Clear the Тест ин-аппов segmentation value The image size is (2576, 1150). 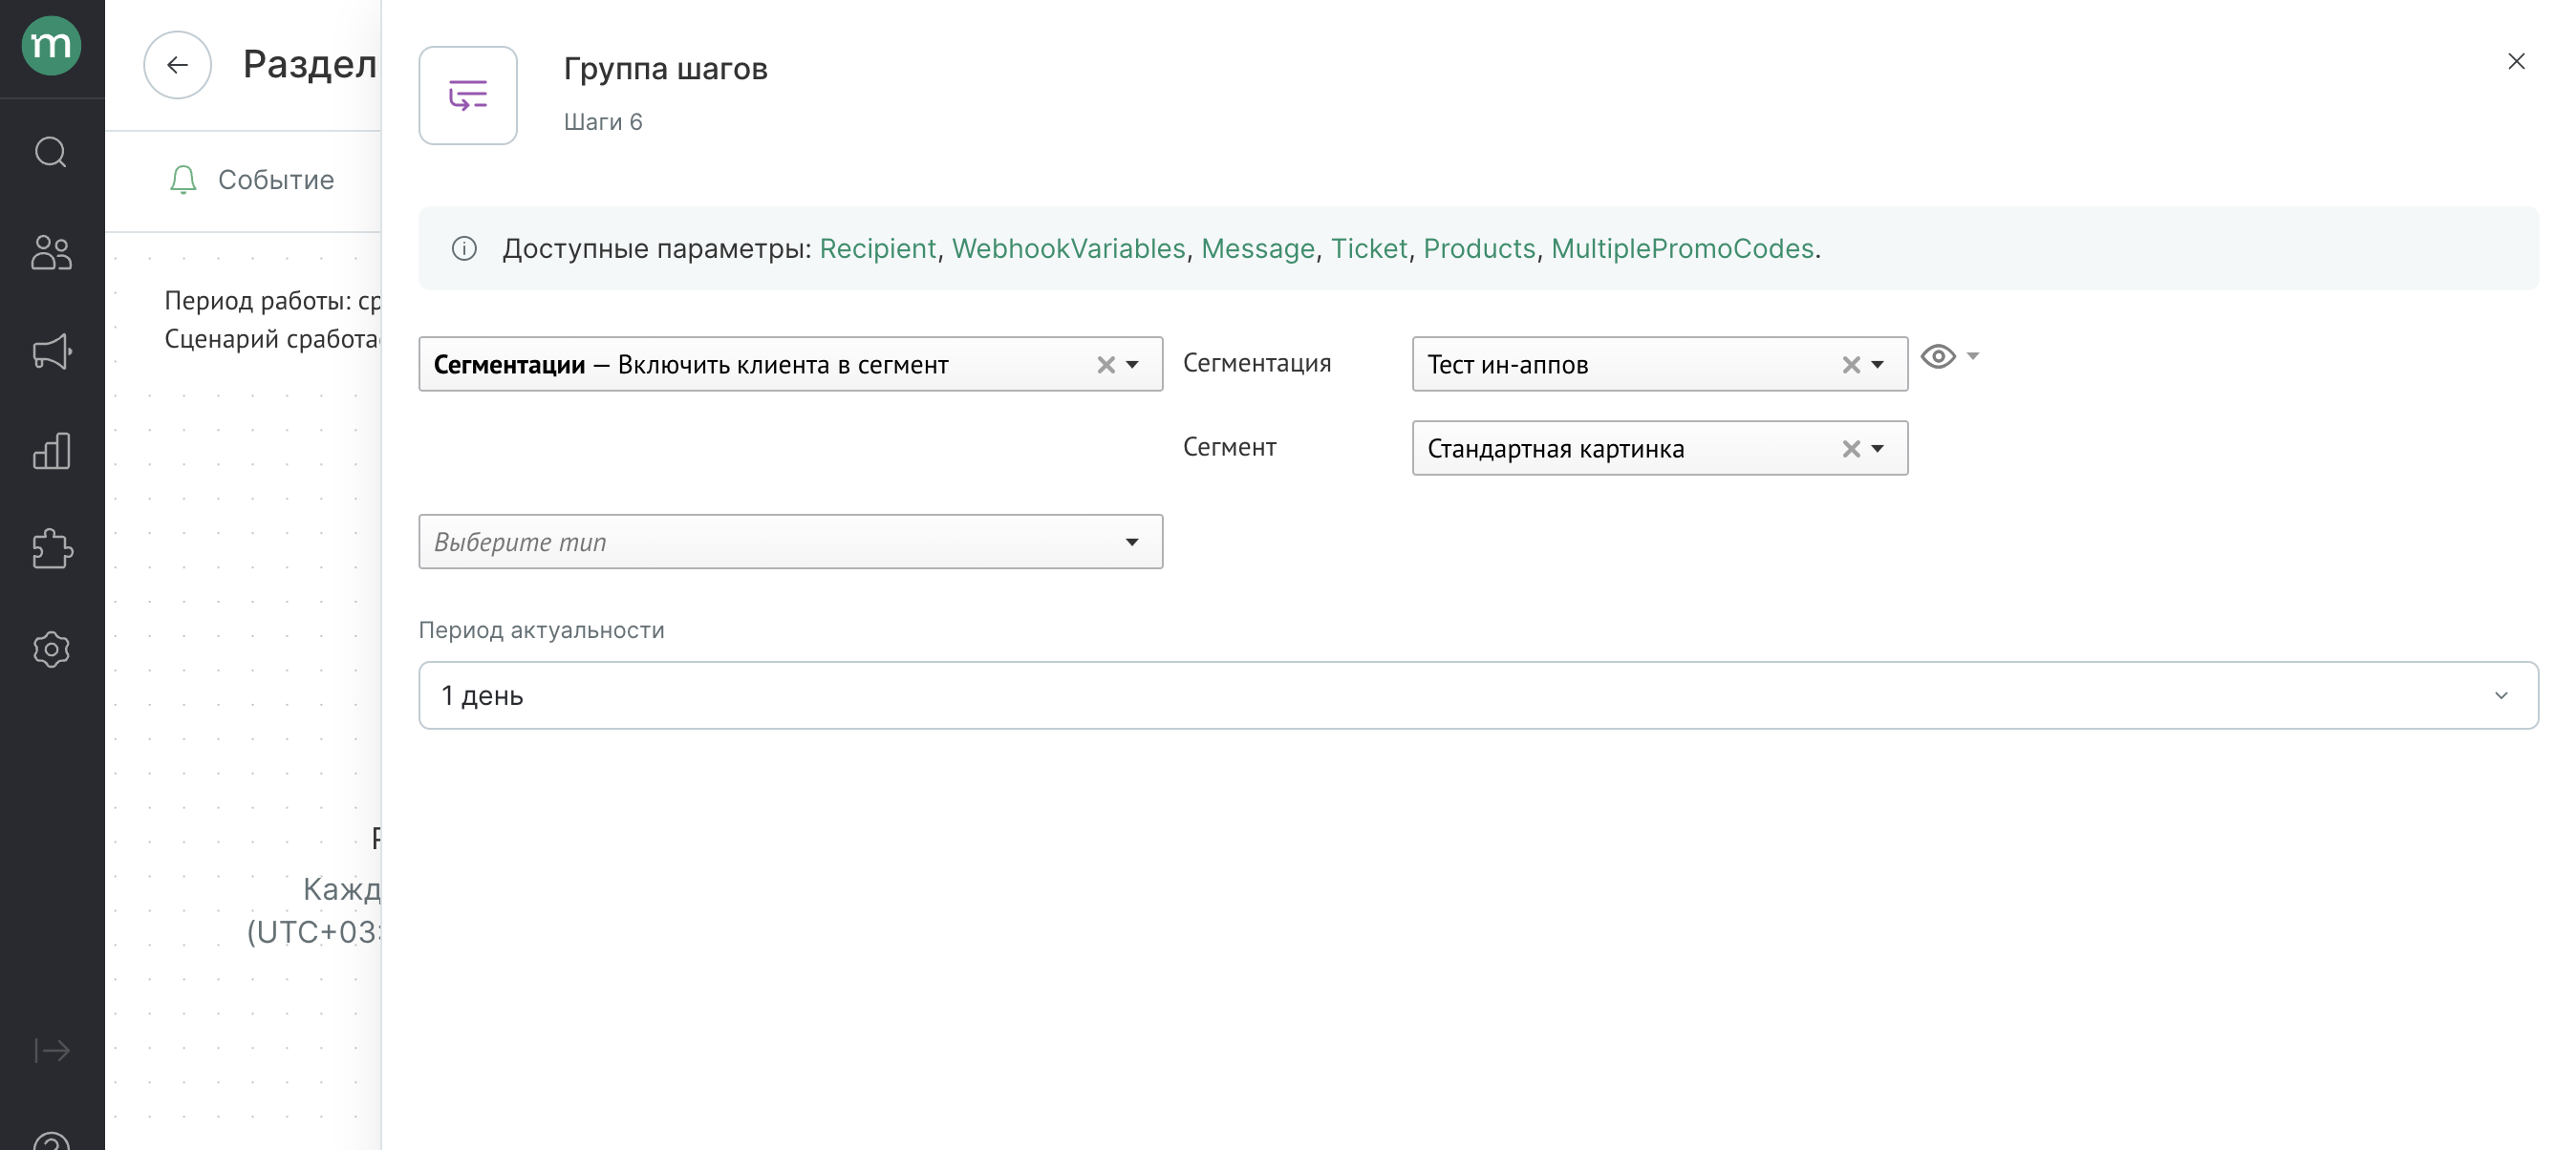tap(1850, 365)
